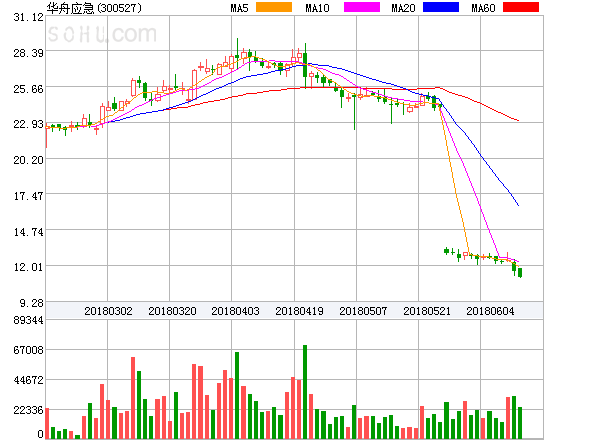Click the orange MA5 legend swatch
600x440 pixels.
pos(274,7)
